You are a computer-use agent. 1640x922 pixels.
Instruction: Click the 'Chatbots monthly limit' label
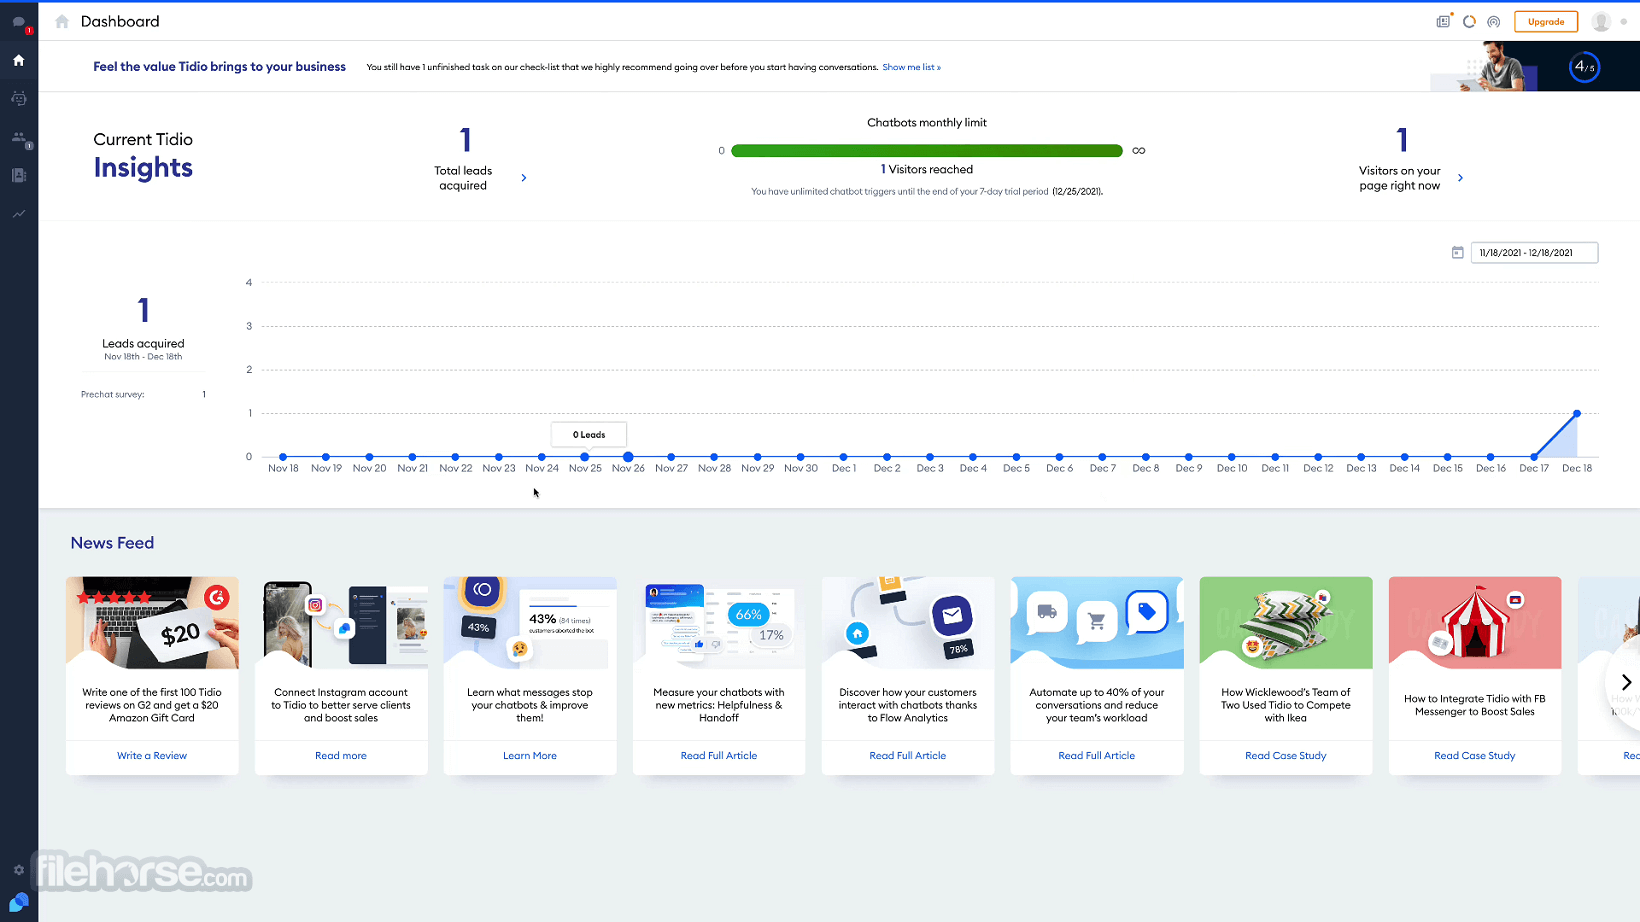click(x=927, y=123)
